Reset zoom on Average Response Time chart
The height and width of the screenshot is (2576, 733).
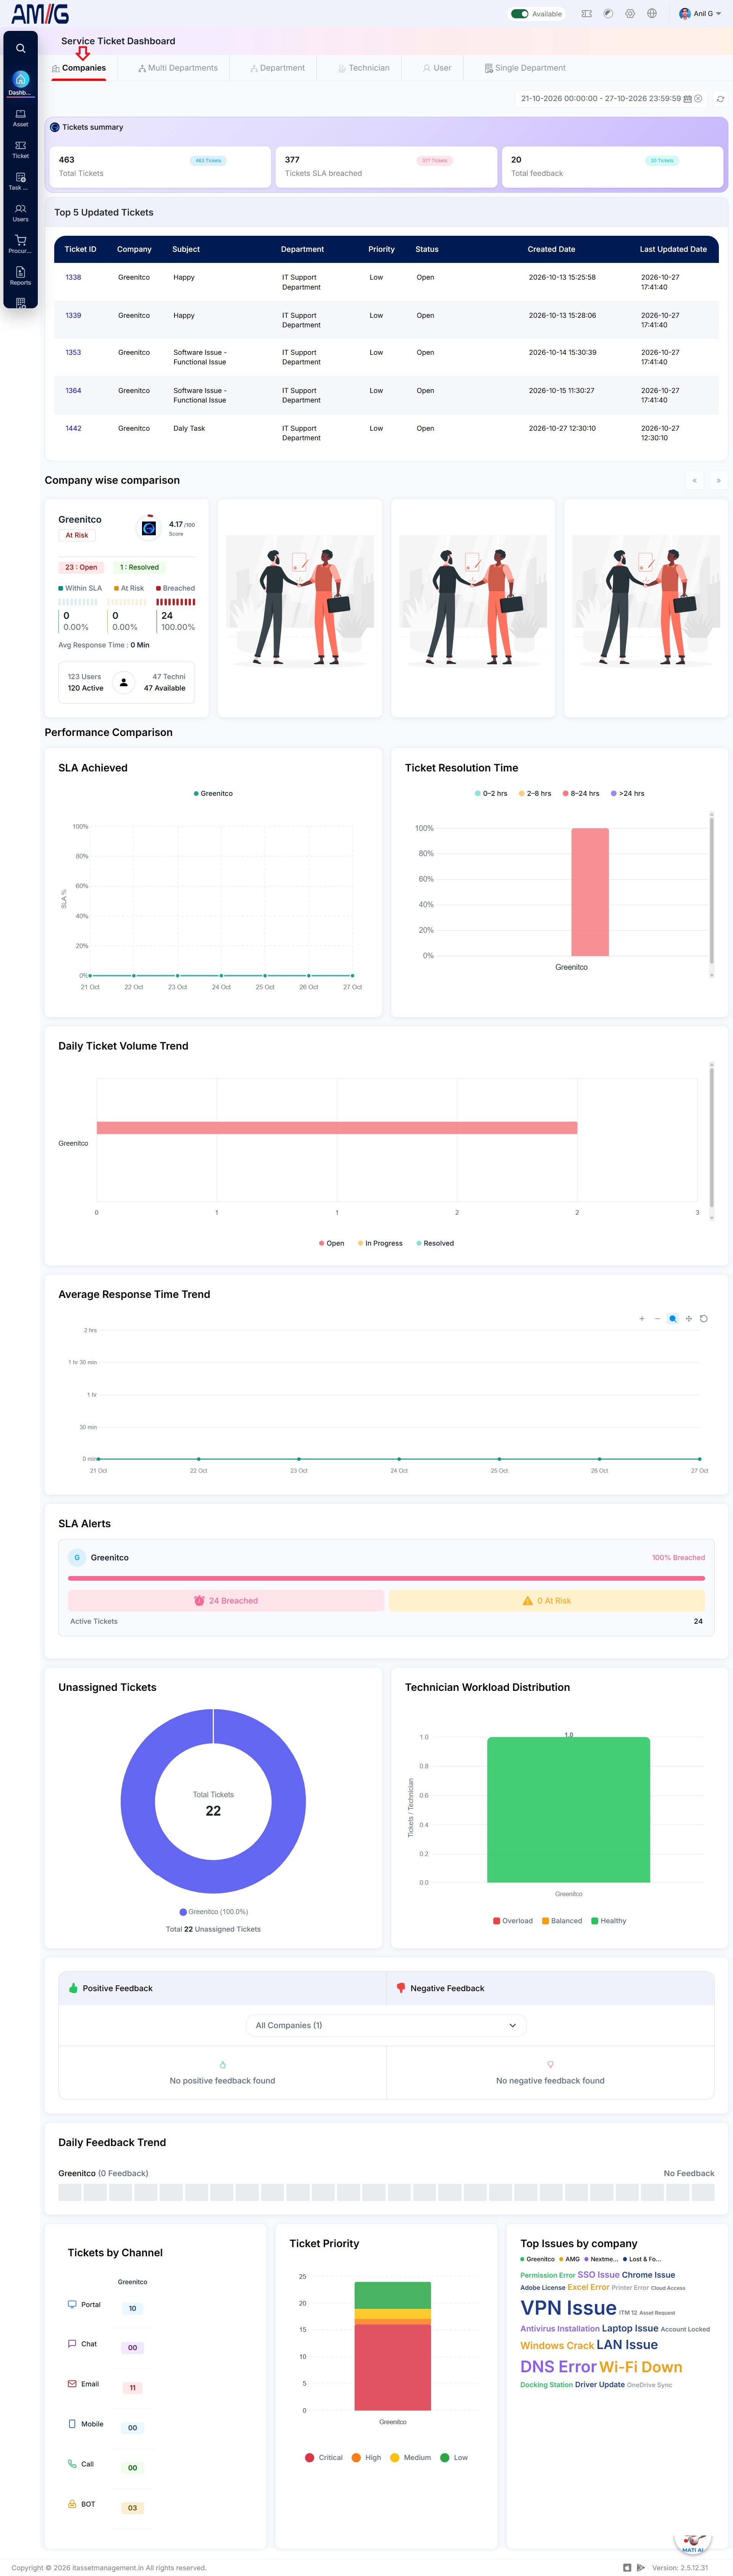(x=704, y=1318)
